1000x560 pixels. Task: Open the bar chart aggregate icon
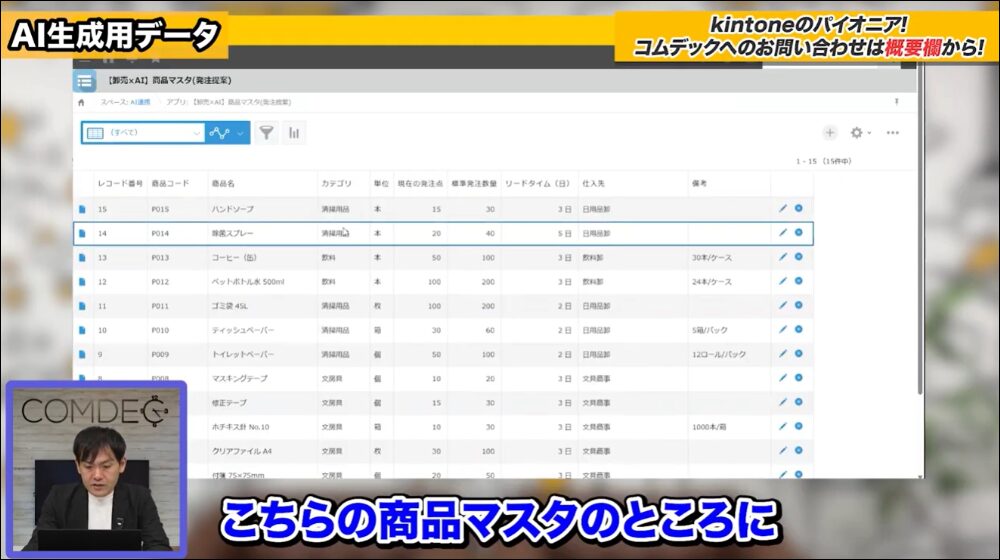(294, 132)
